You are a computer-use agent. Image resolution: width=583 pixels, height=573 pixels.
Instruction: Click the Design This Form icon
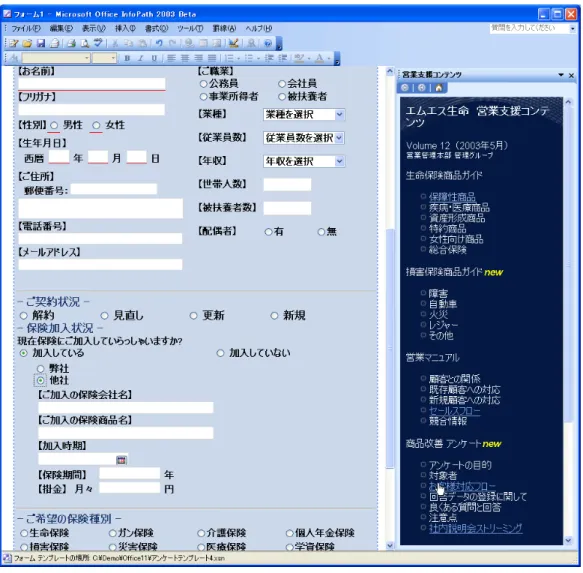[x=233, y=44]
